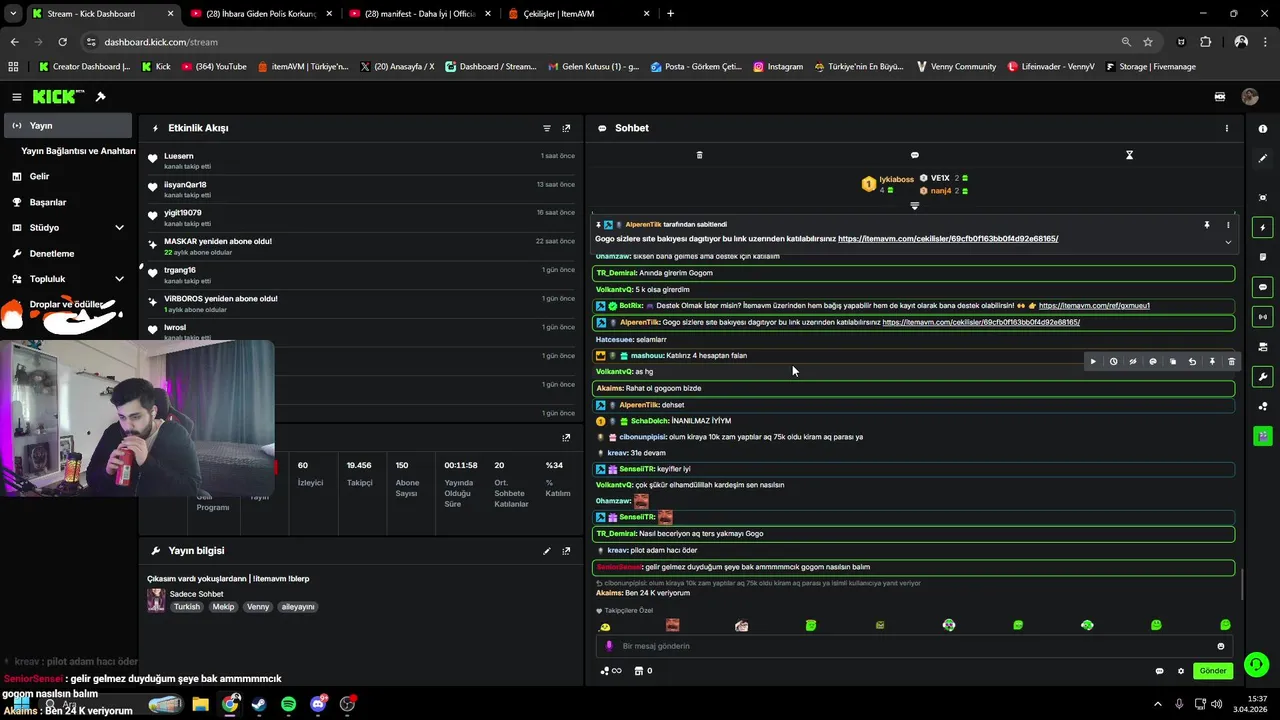Image resolution: width=1280 pixels, height=720 pixels.
Task: Toggle the broadcast signal panel button
Action: pos(1263,317)
